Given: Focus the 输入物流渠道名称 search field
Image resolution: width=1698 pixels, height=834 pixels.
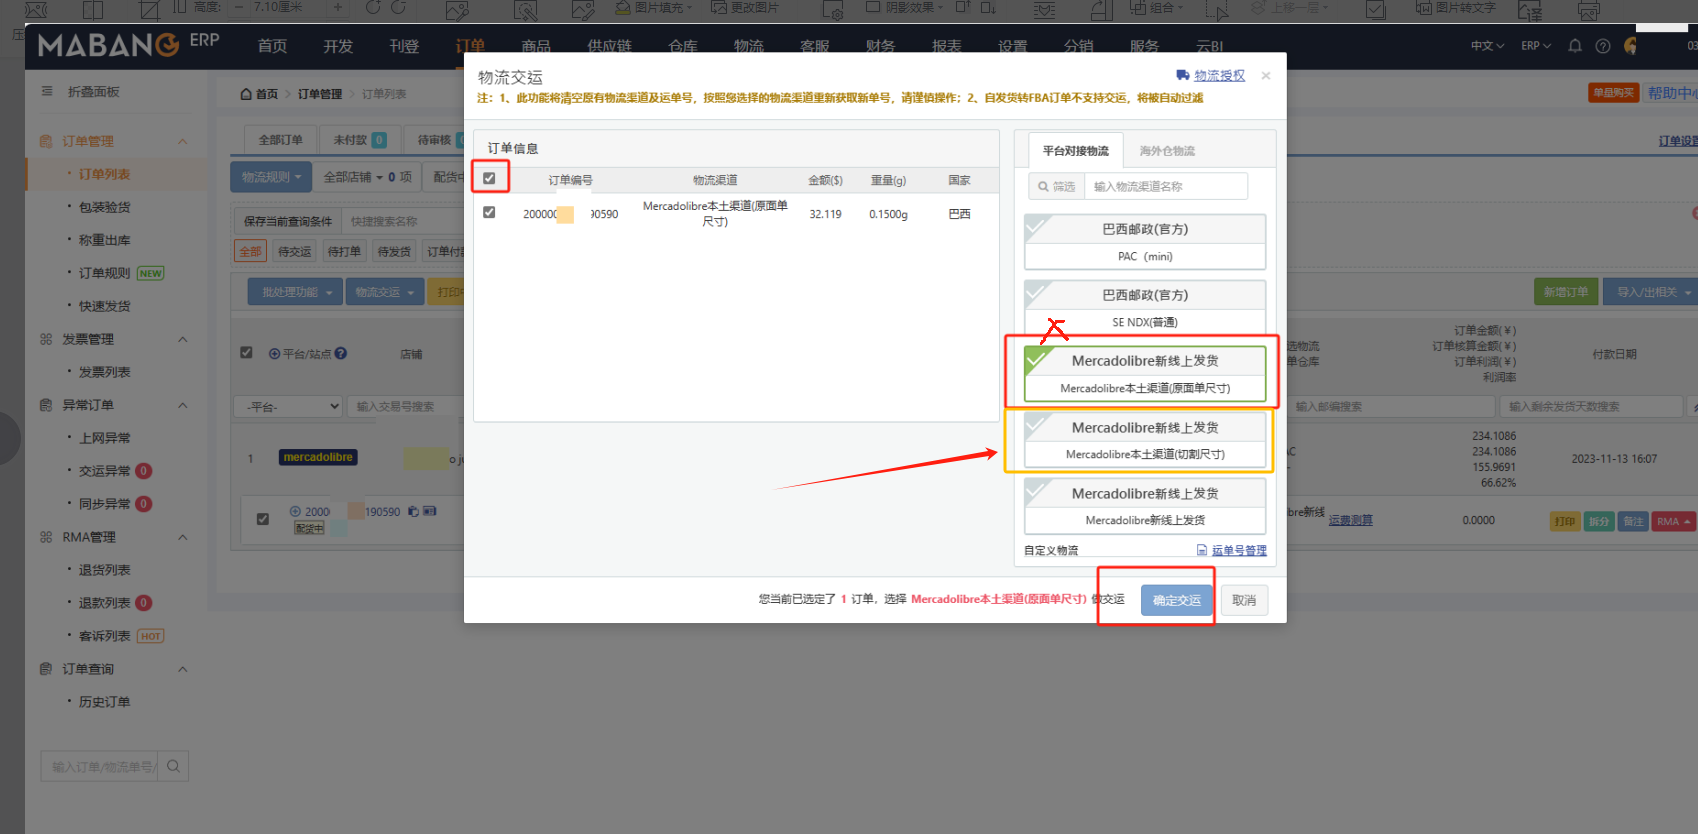Looking at the screenshot, I should [x=1165, y=186].
